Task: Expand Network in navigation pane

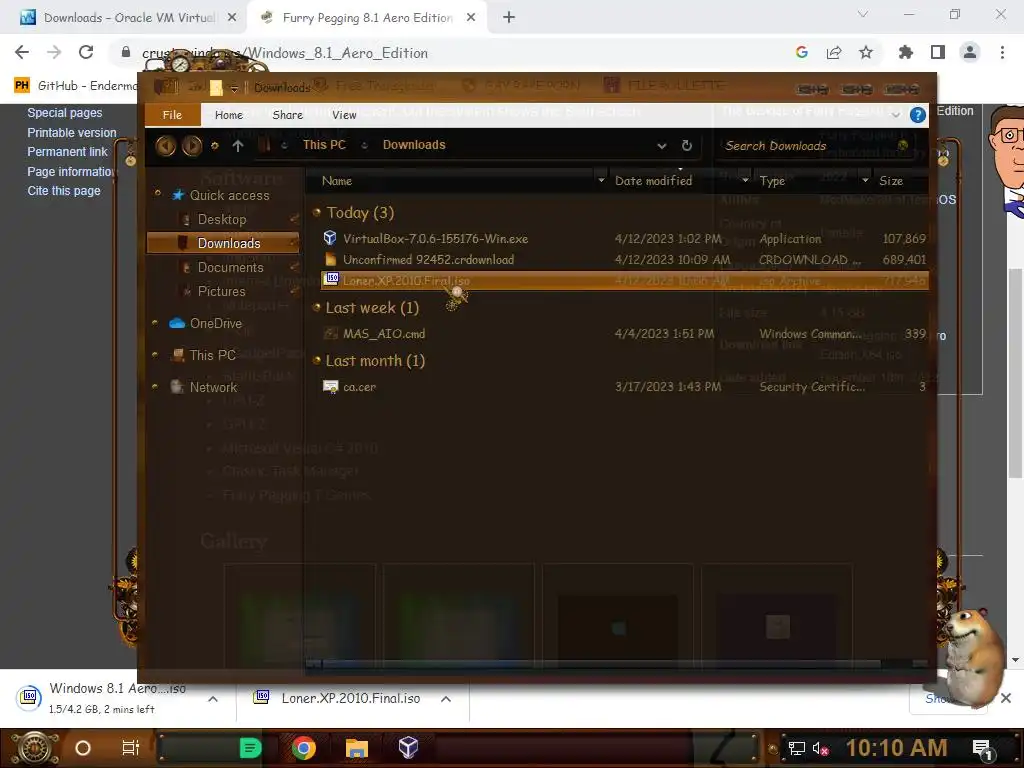Action: point(155,387)
